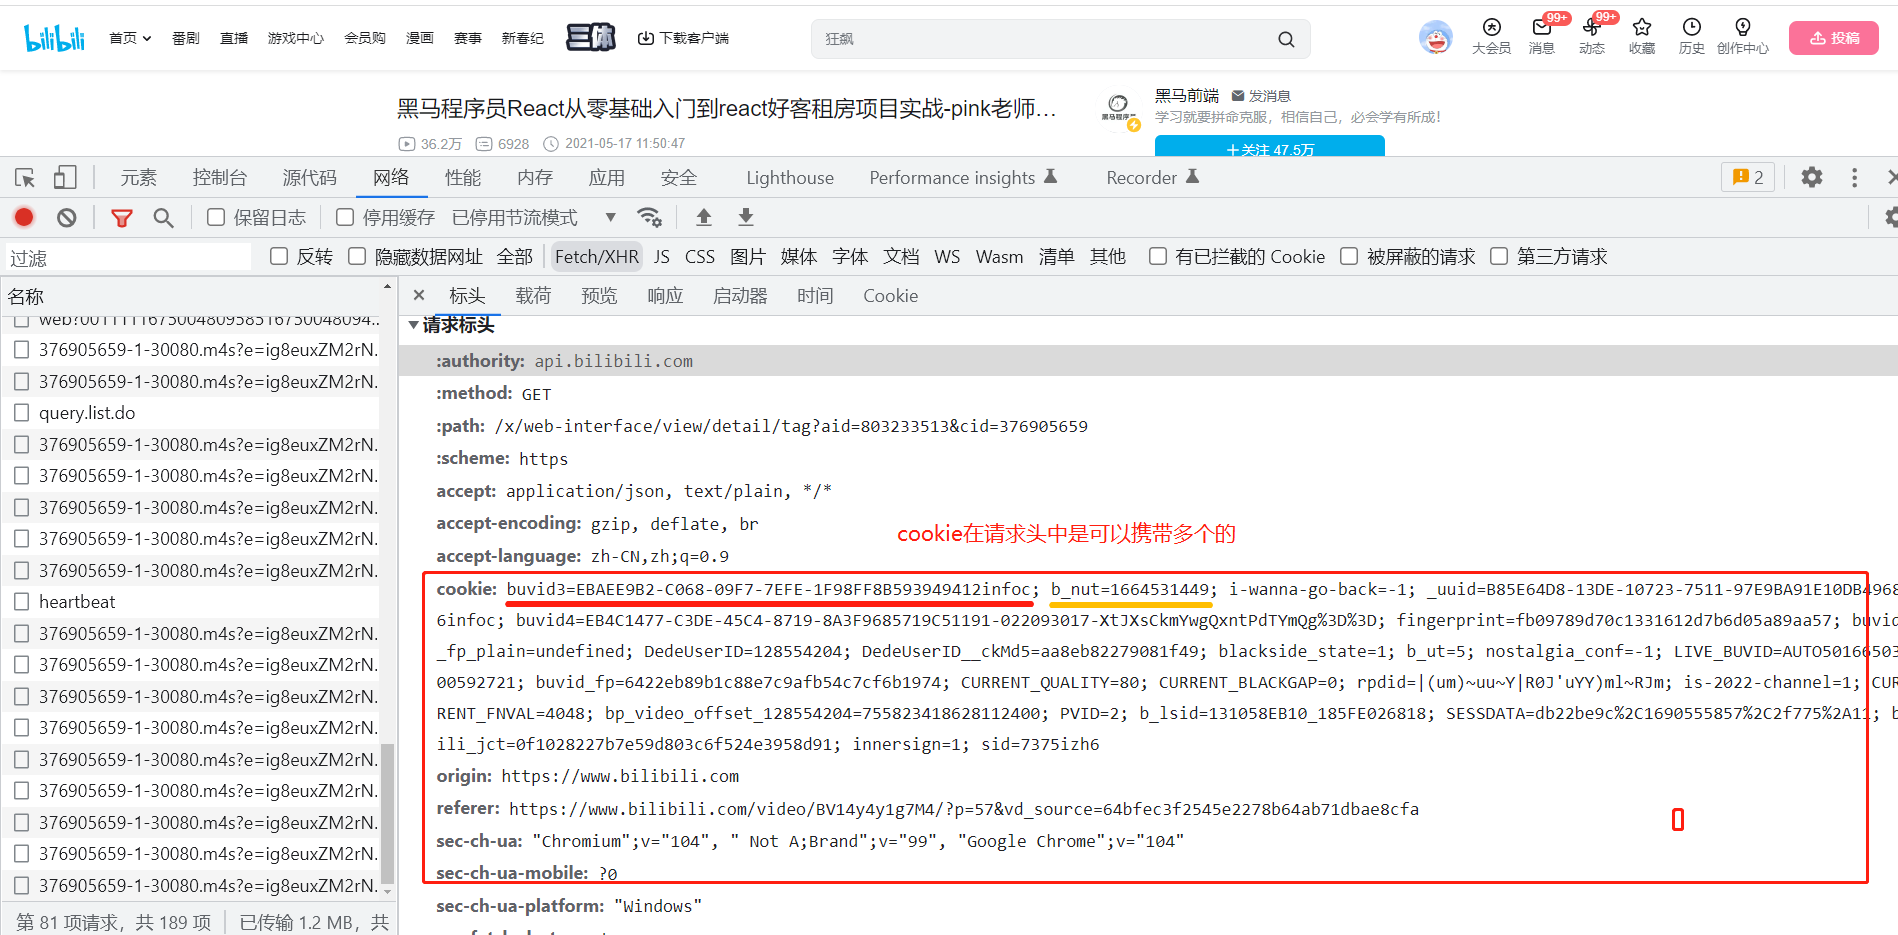Image resolution: width=1898 pixels, height=935 pixels.
Task: Open the 番剧 navigation link
Action: click(x=186, y=38)
